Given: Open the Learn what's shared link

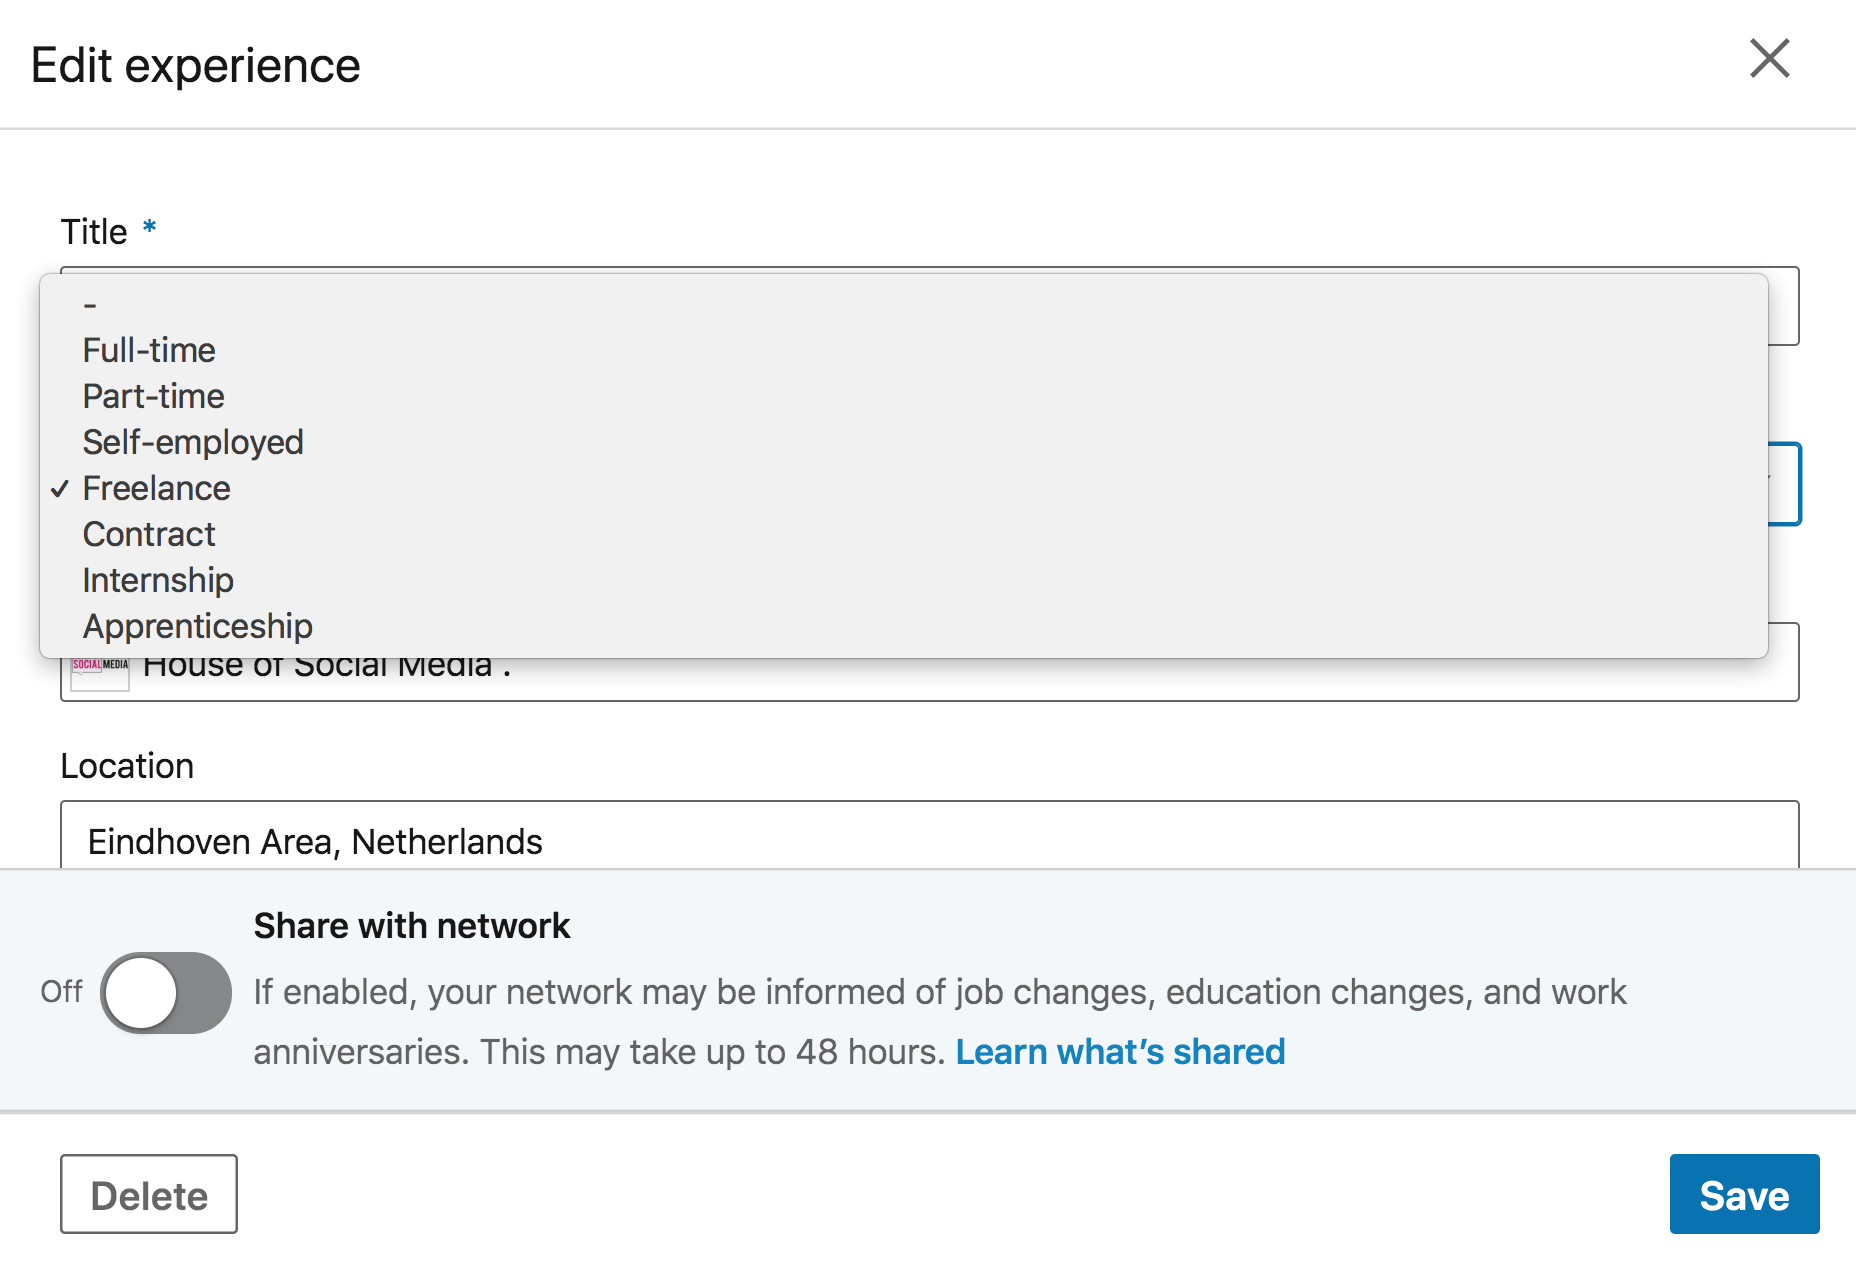Looking at the screenshot, I should coord(1120,1052).
